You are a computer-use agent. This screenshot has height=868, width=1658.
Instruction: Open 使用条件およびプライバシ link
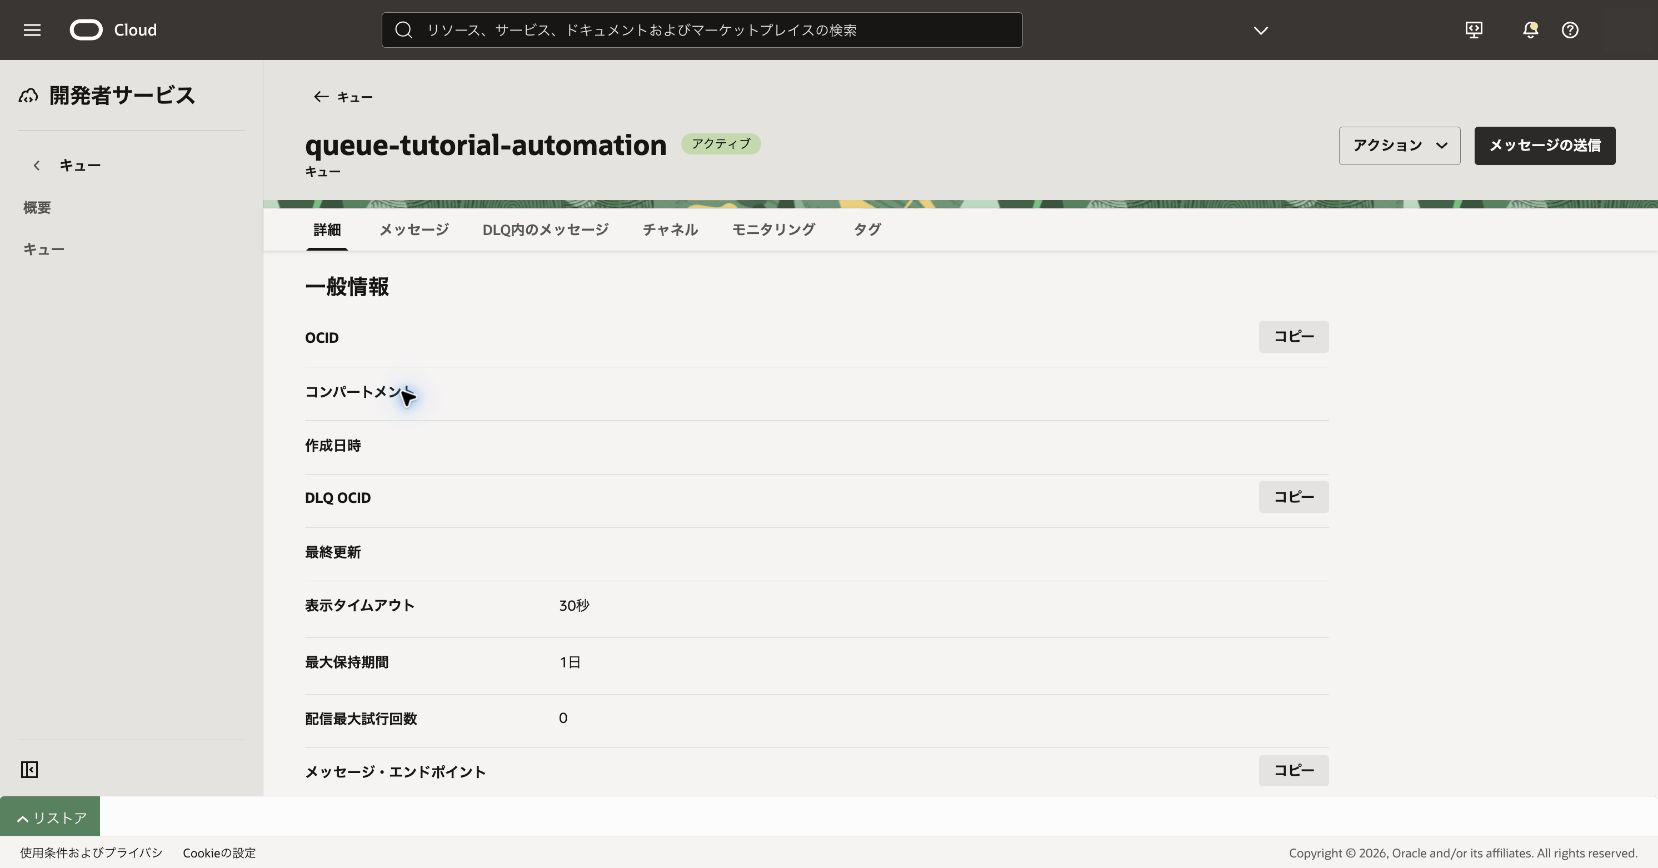[91, 853]
